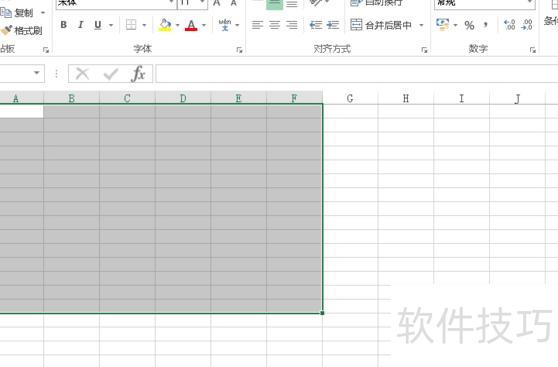
Task: Decrease font size with small A
Action: (233, 3)
